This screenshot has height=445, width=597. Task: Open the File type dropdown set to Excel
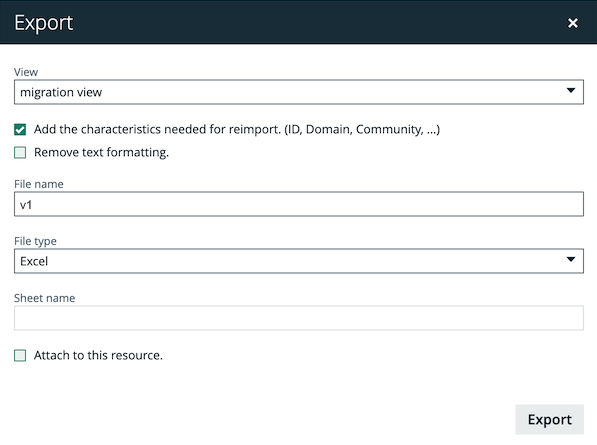298,261
